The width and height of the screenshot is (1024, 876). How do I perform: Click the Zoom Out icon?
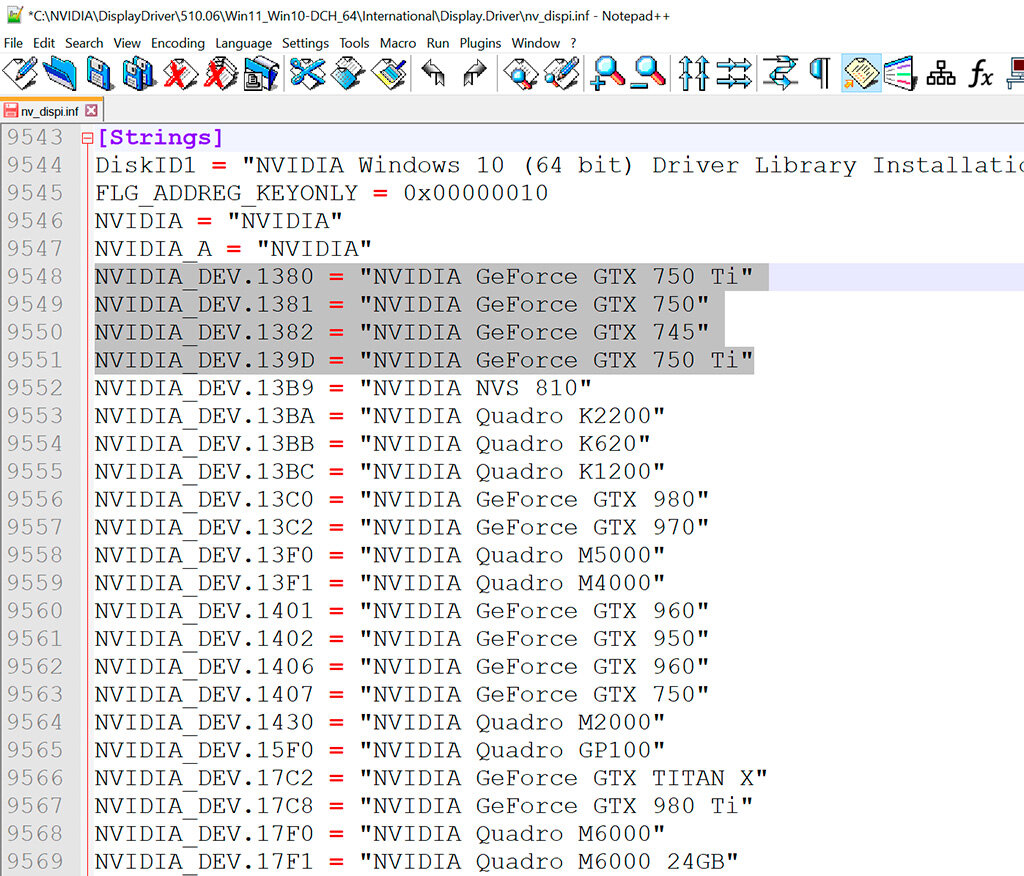click(648, 73)
